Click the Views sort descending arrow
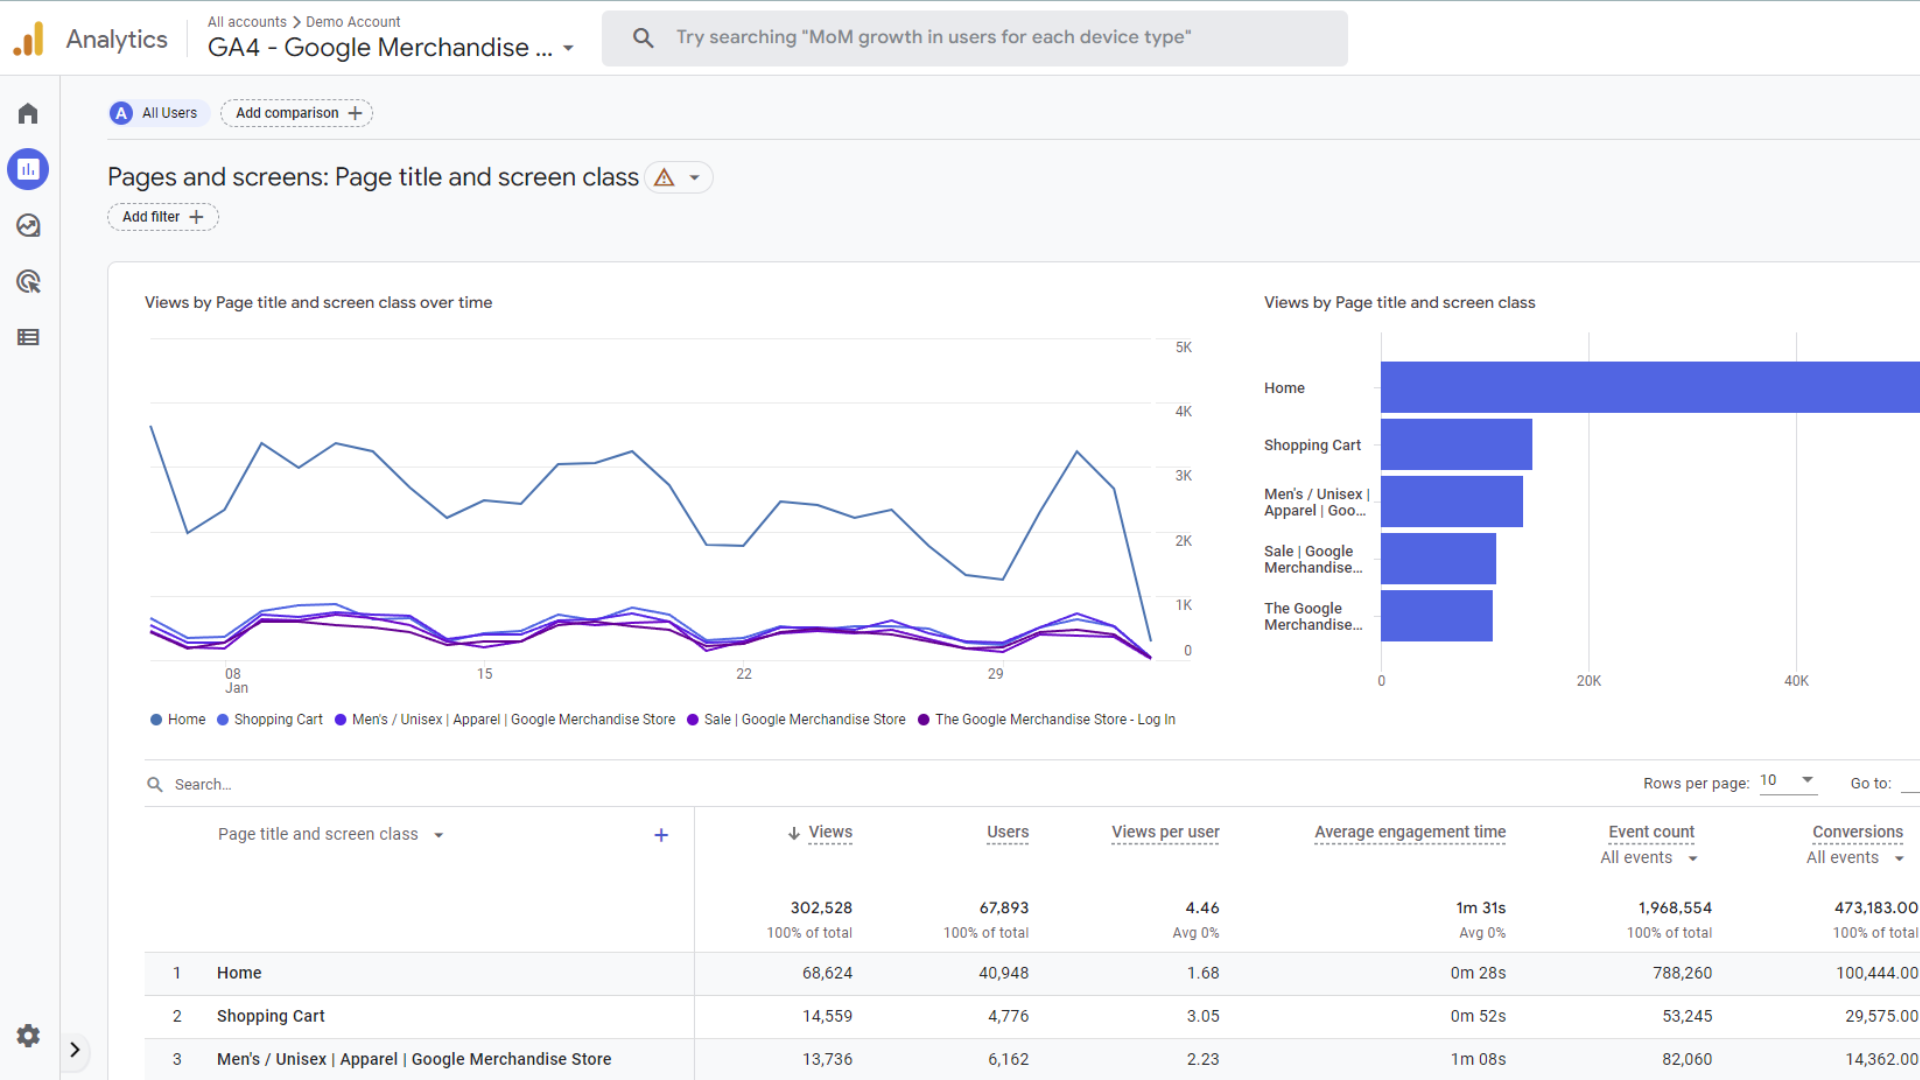 pyautogui.click(x=794, y=833)
